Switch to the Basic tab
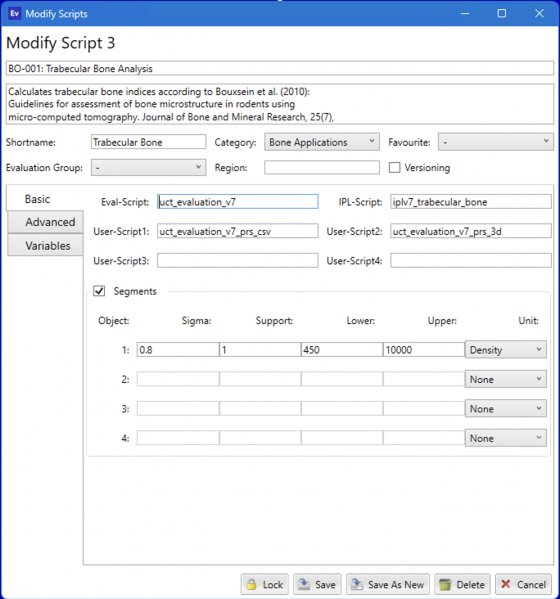The image size is (560, 599). 45,199
